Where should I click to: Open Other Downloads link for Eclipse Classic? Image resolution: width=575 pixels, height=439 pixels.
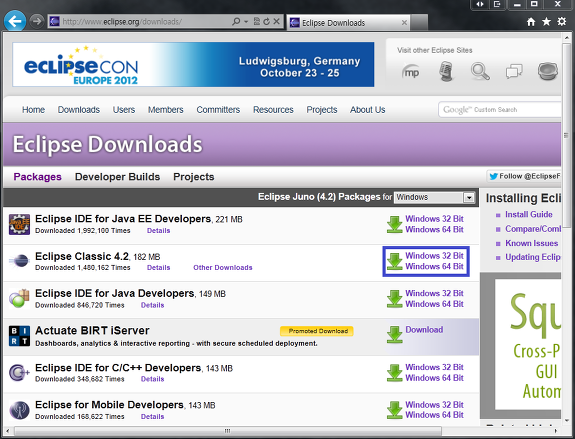point(223,268)
